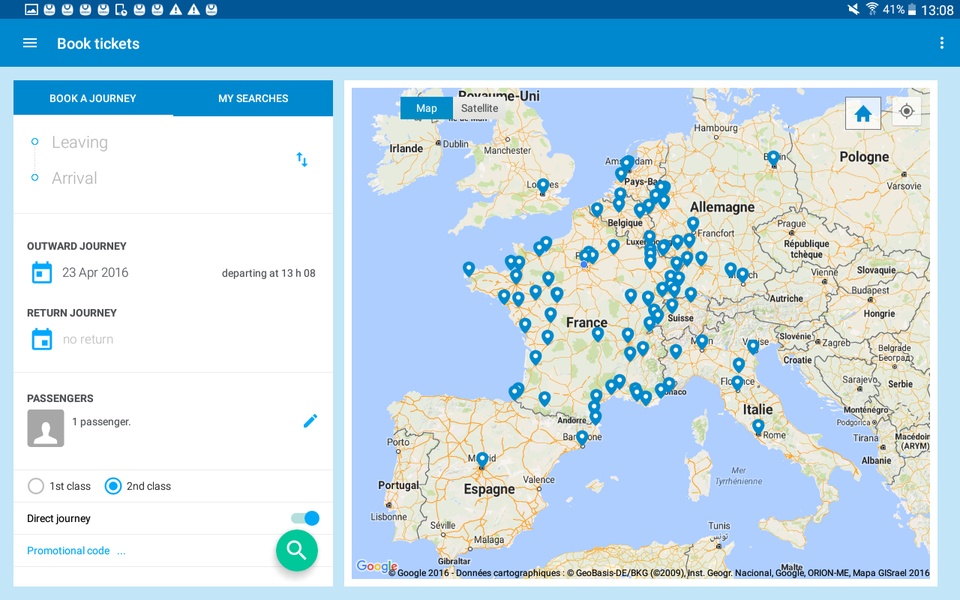The image size is (960, 600).
Task: Click the Italie label on map
Action: point(757,409)
